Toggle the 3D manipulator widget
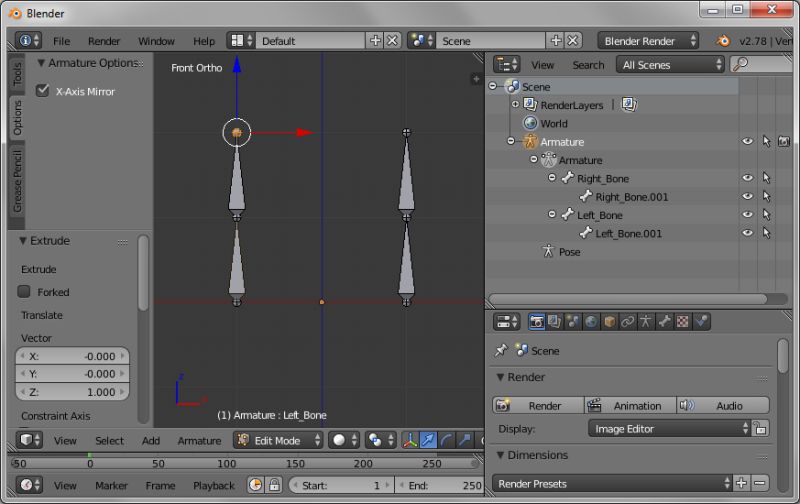 tap(410, 440)
